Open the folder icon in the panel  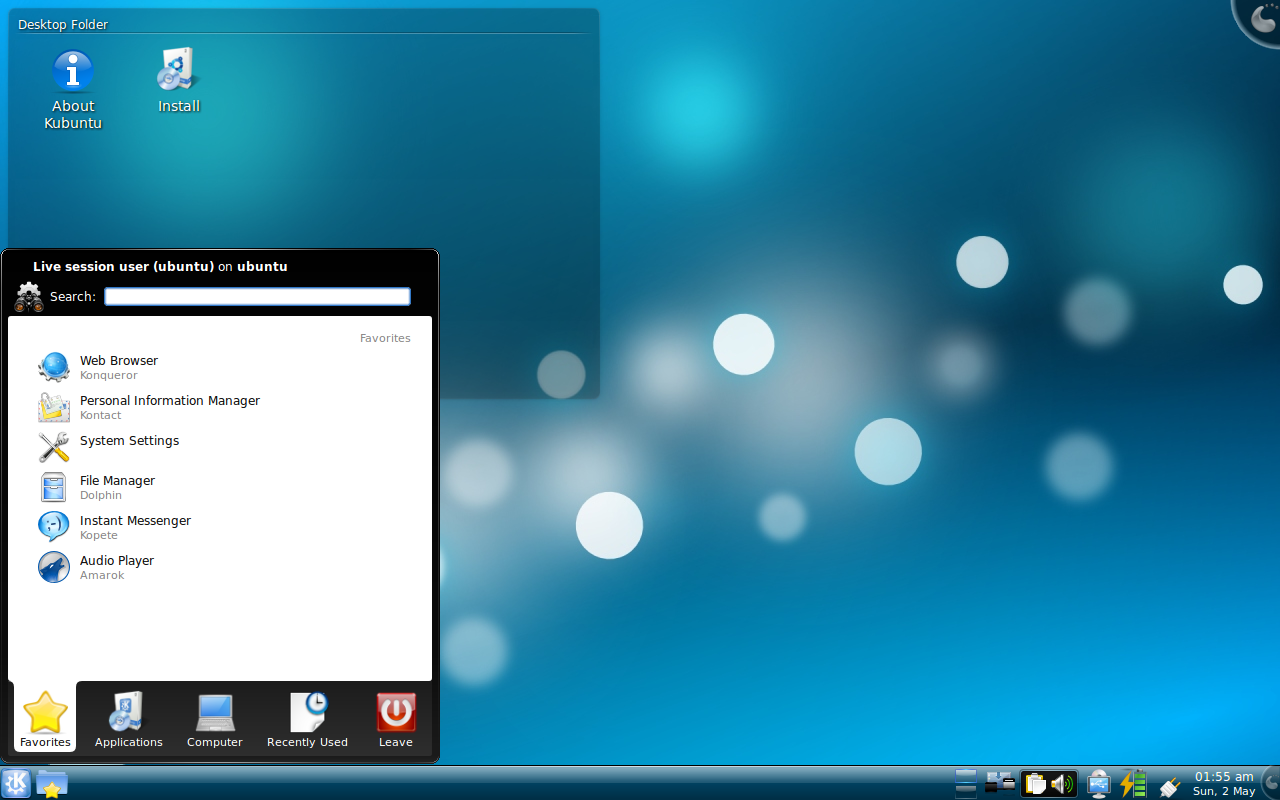pyautogui.click(x=52, y=783)
